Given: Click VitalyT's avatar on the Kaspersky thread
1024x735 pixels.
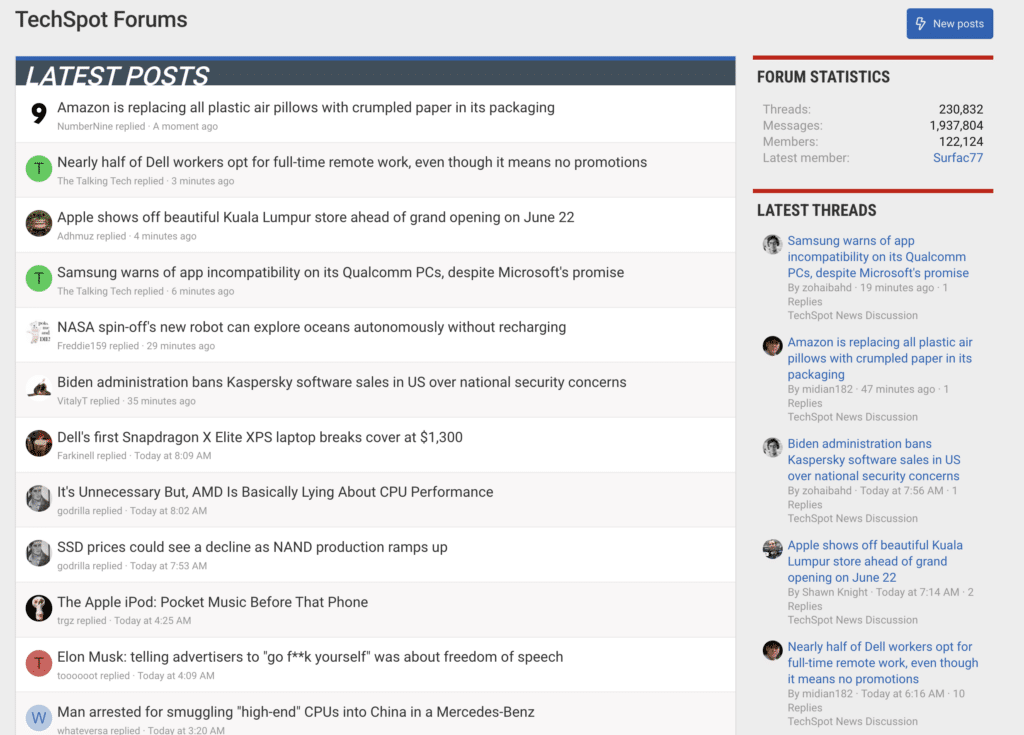Looking at the screenshot, I should 38,389.
